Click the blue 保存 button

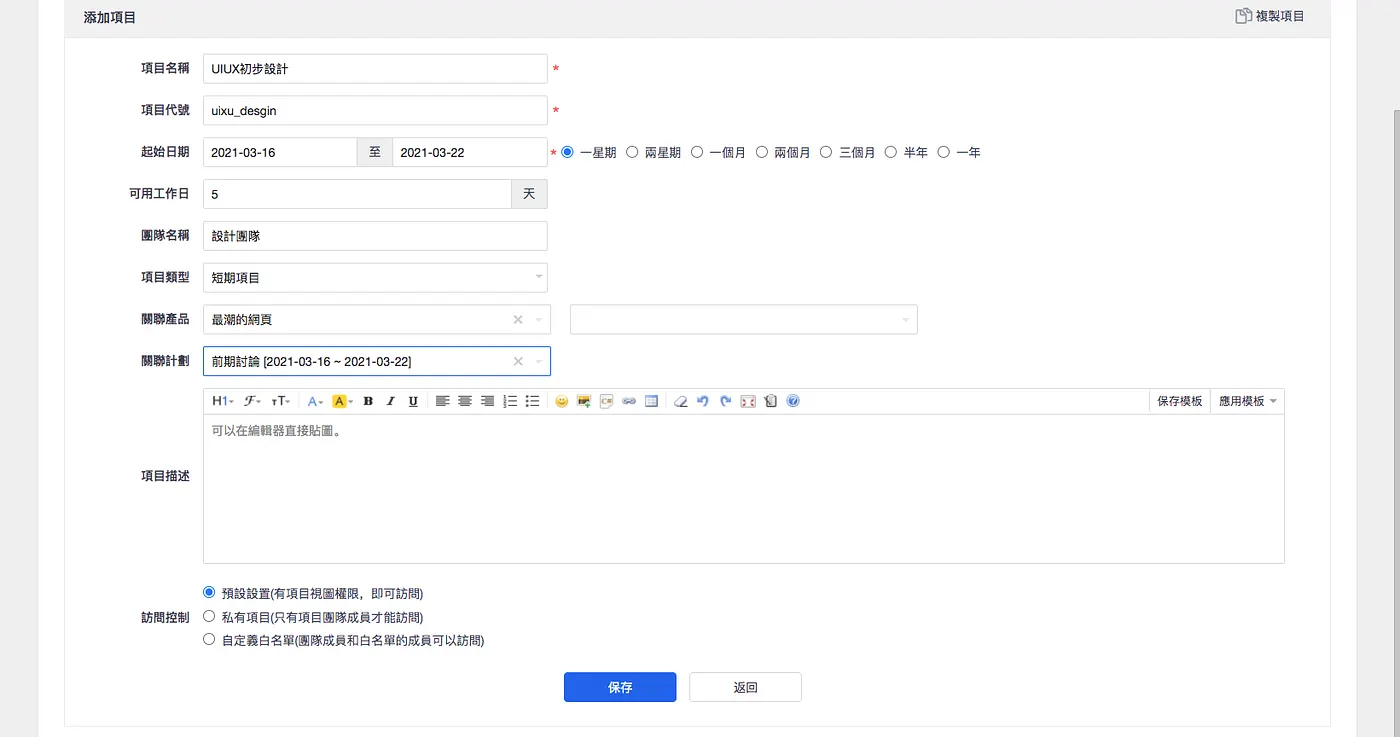[620, 687]
